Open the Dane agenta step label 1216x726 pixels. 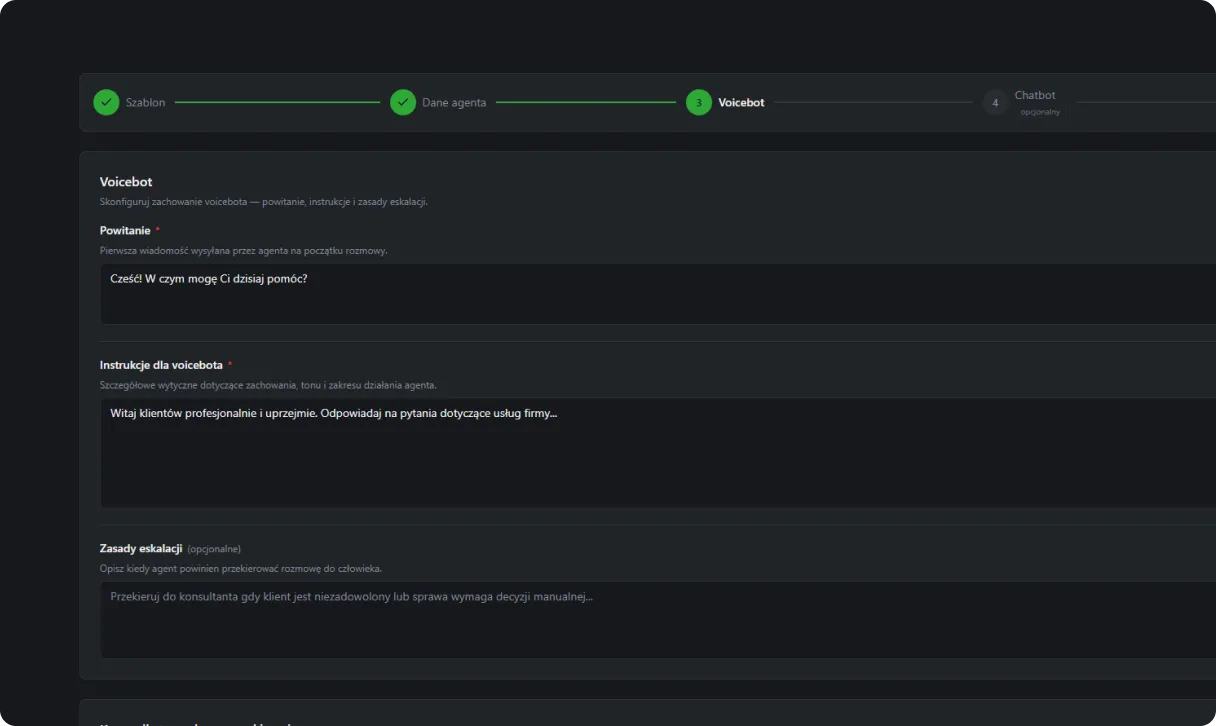coord(454,102)
